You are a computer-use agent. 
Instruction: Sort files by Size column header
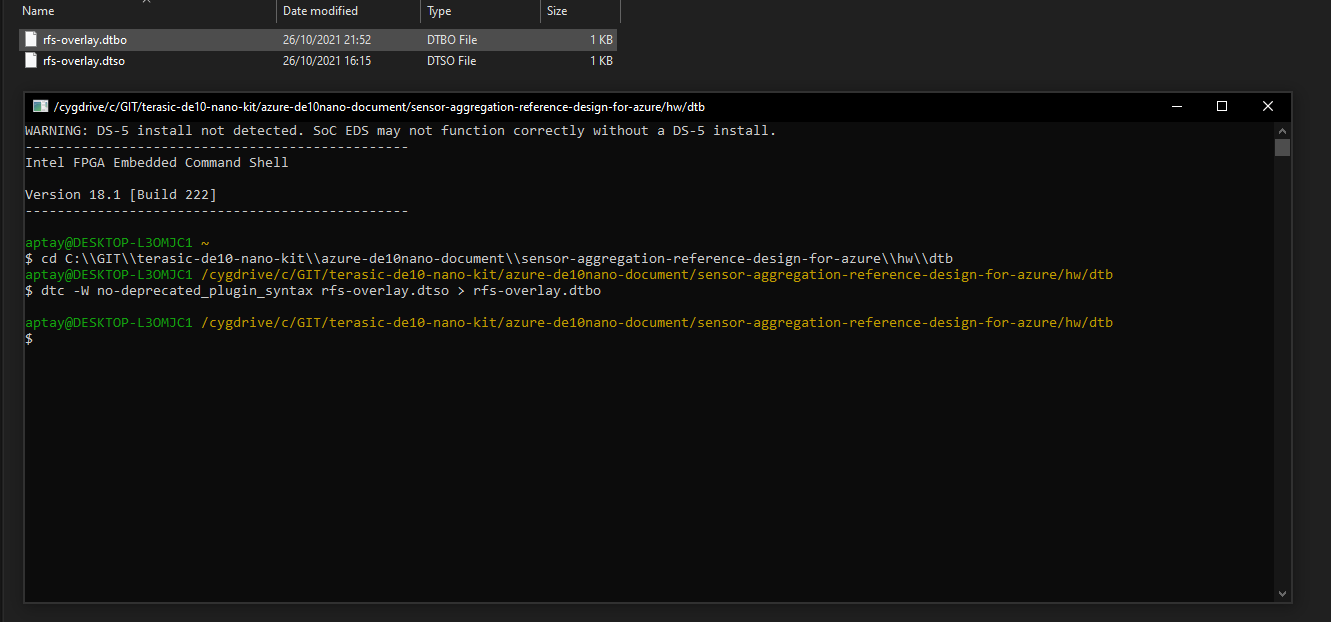[x=557, y=11]
